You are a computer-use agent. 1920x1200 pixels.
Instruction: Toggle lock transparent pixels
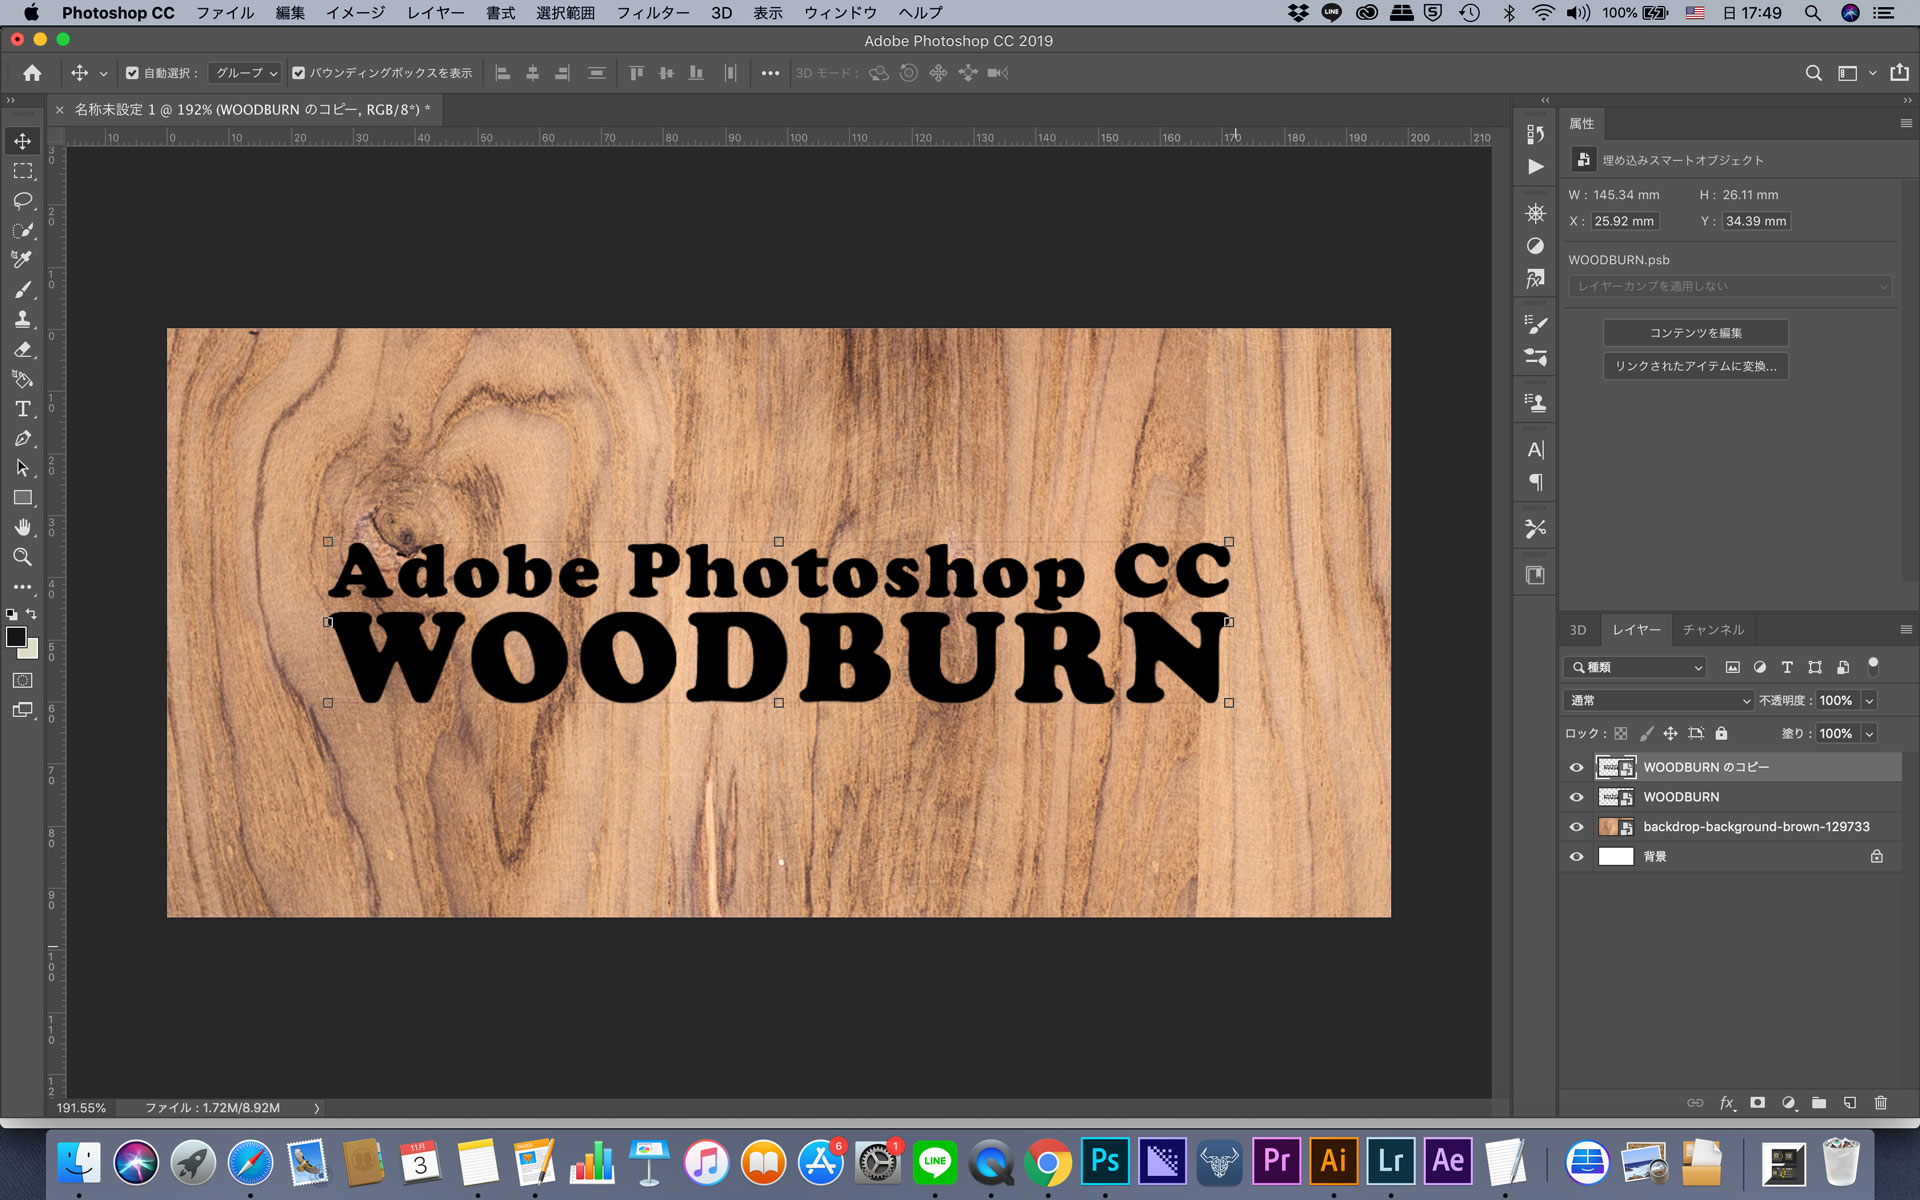[1621, 734]
